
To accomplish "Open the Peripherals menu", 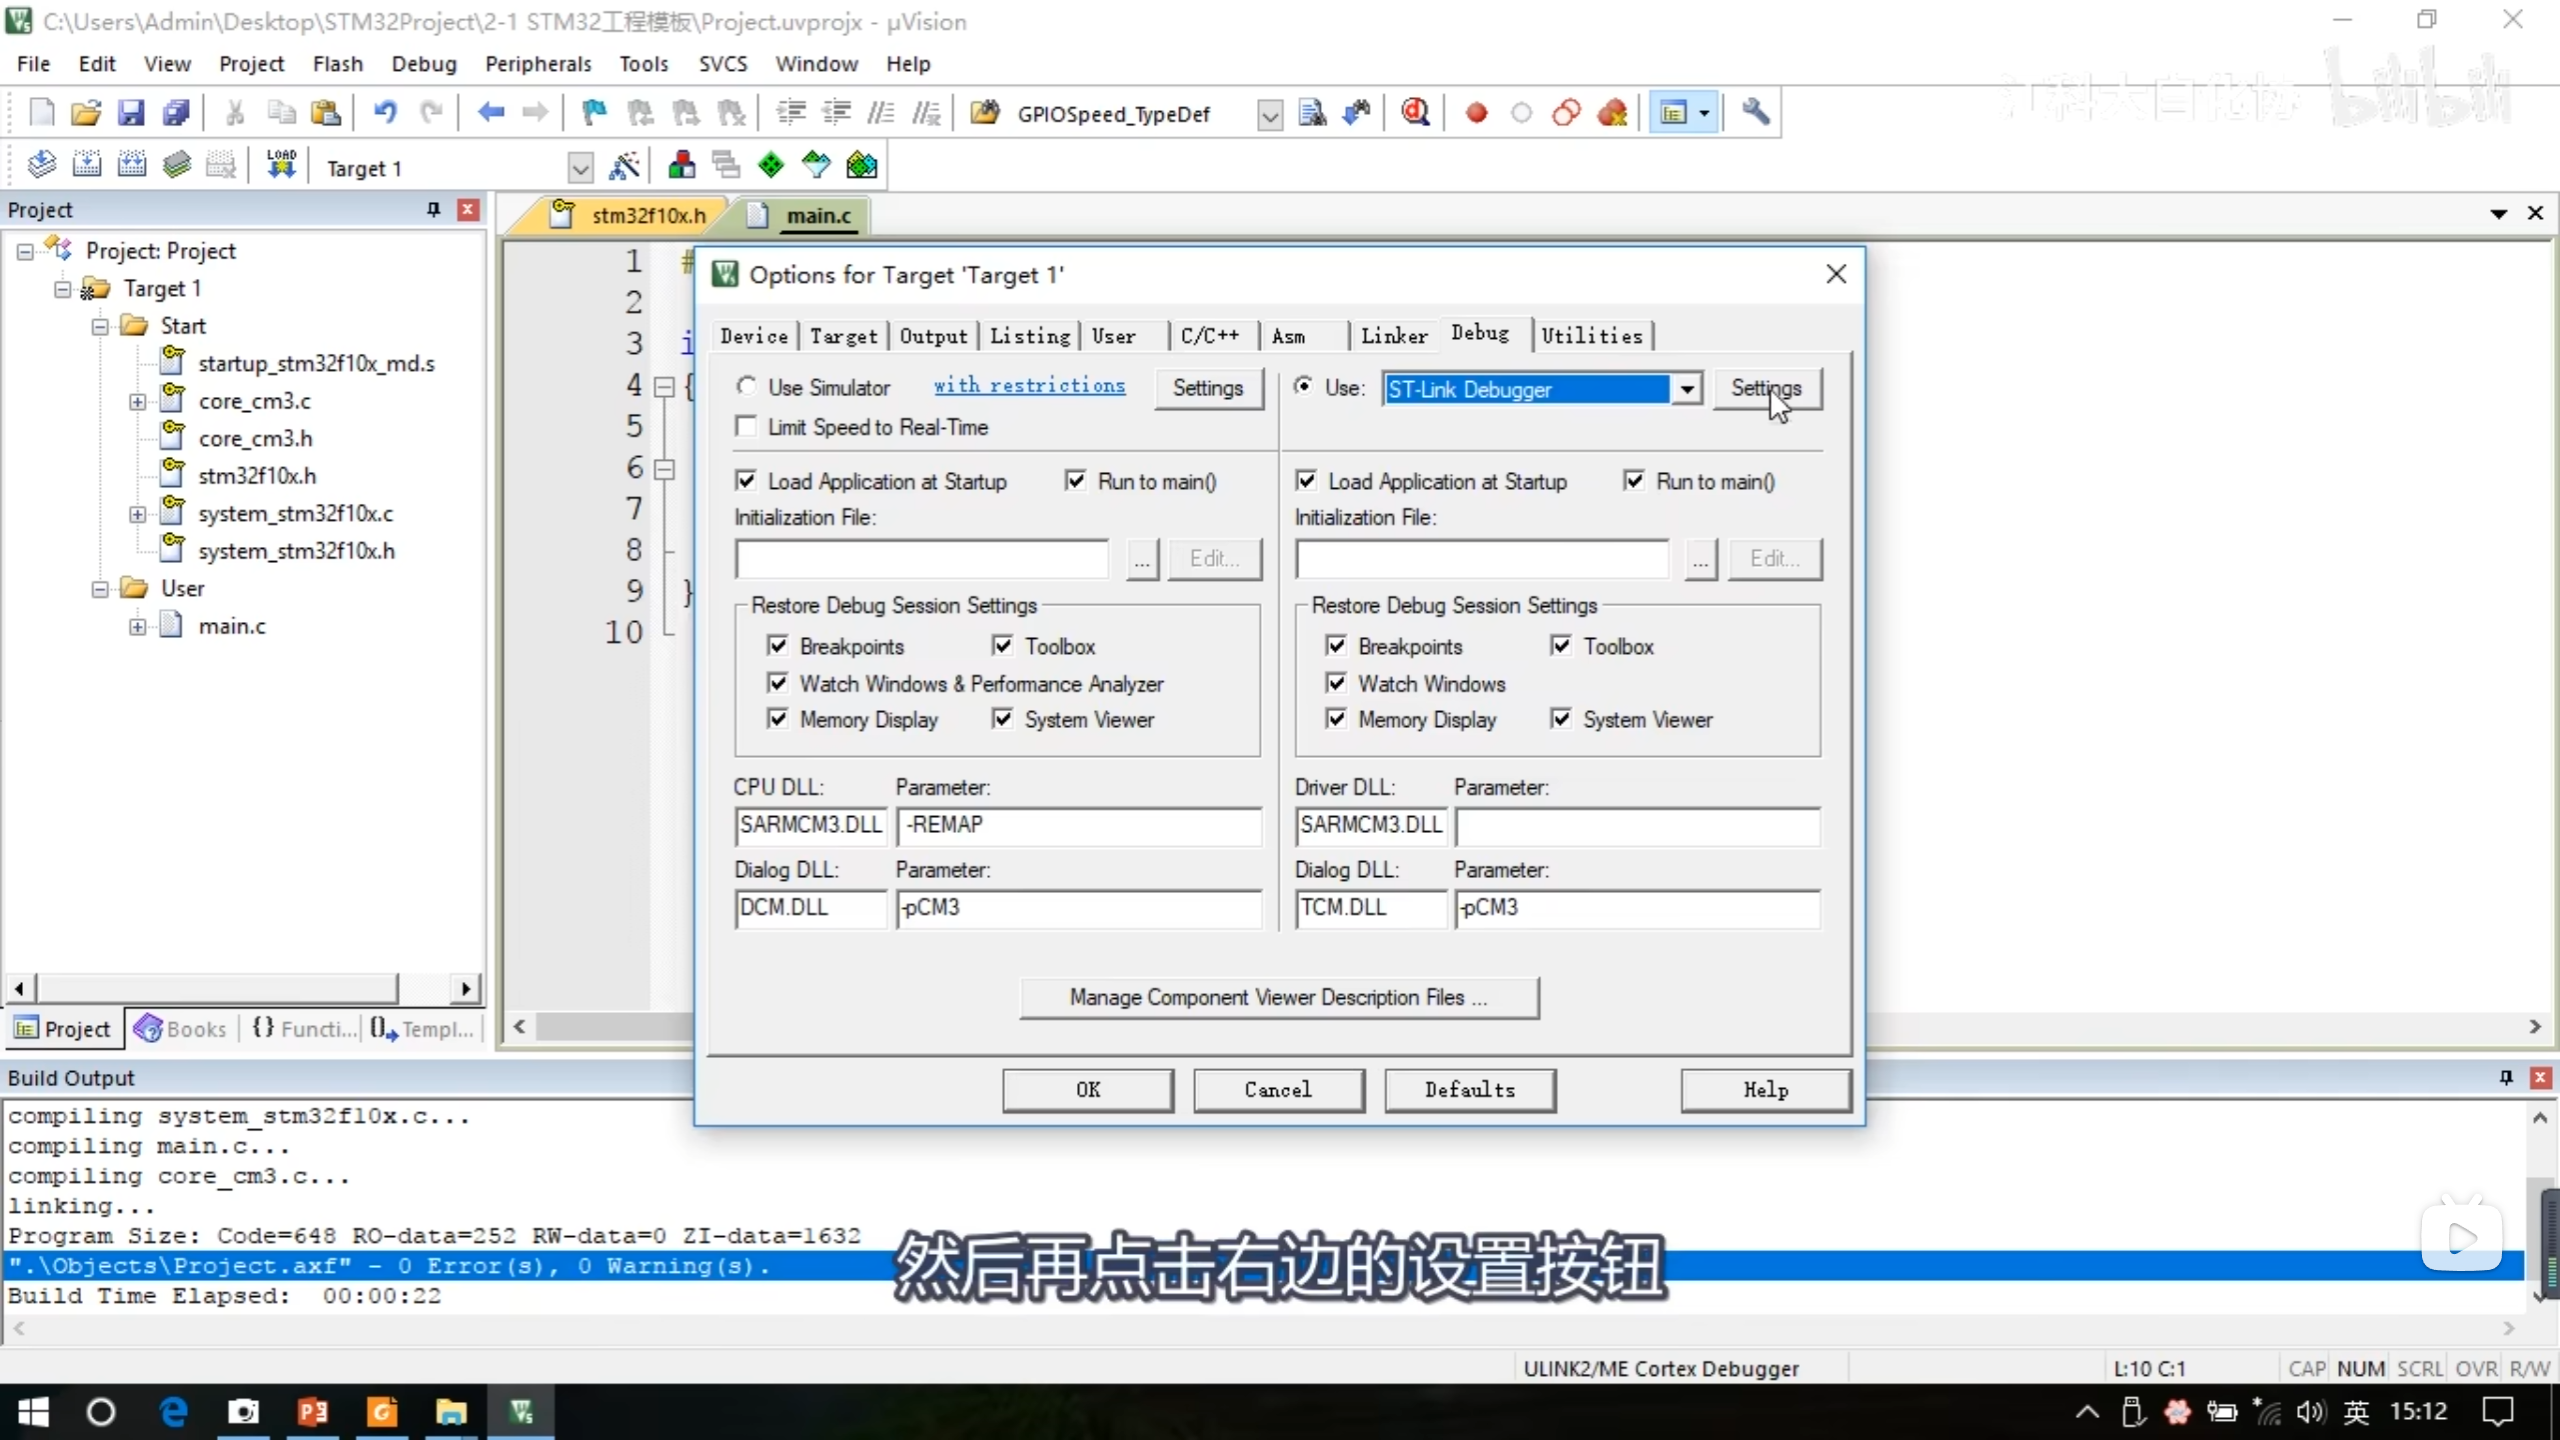I will [x=538, y=64].
